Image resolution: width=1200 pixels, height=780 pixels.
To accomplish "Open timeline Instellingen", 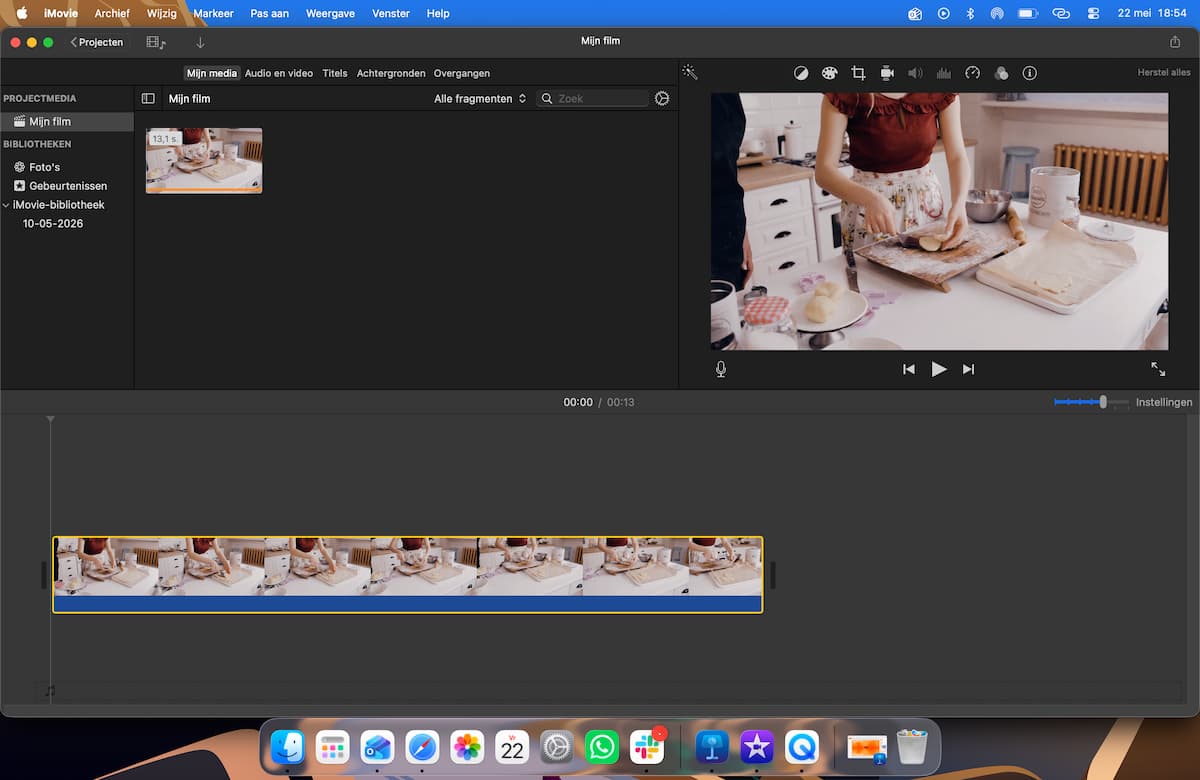I will [1164, 402].
